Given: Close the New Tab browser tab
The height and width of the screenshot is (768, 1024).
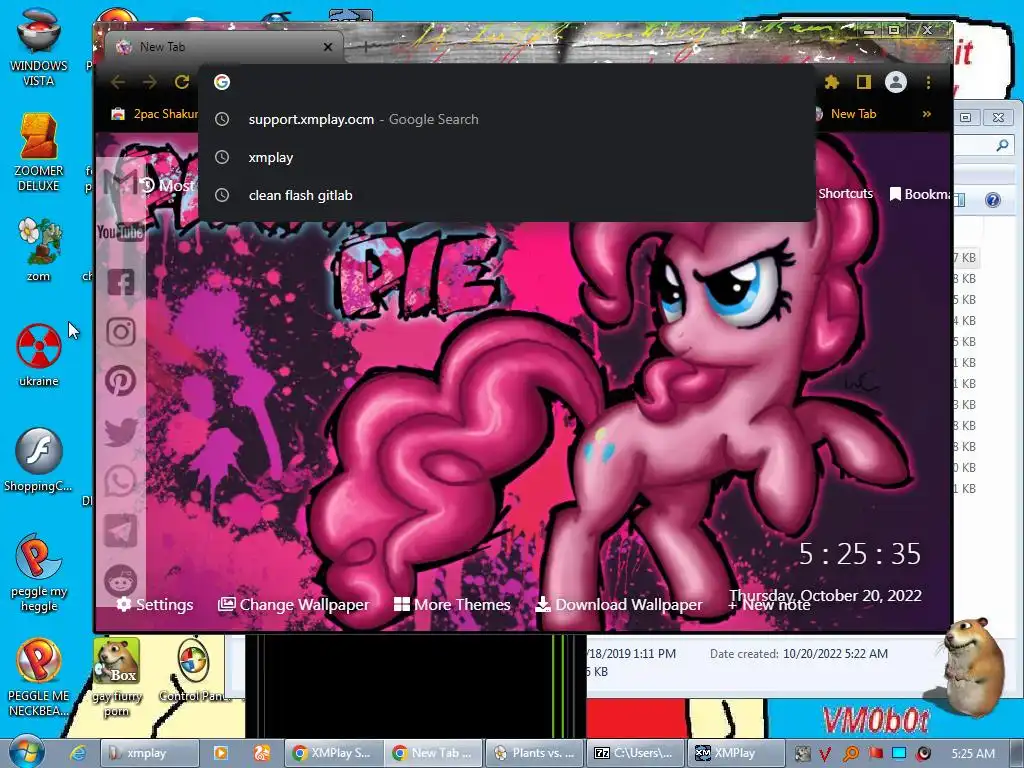Looking at the screenshot, I should pyautogui.click(x=328, y=47).
